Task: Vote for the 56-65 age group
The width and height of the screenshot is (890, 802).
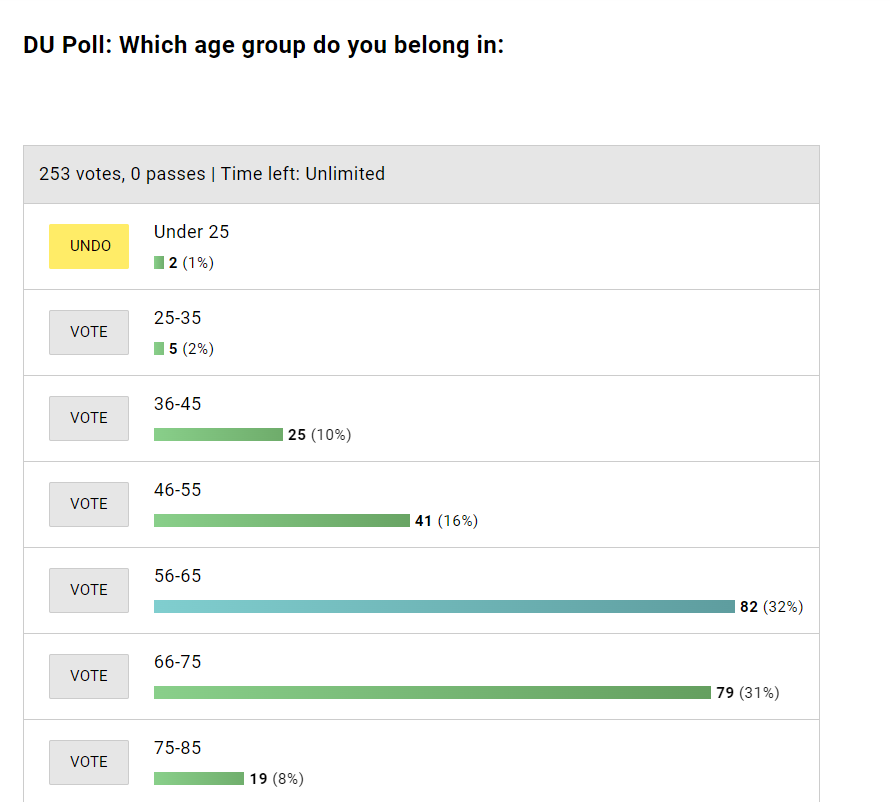Action: pos(89,590)
